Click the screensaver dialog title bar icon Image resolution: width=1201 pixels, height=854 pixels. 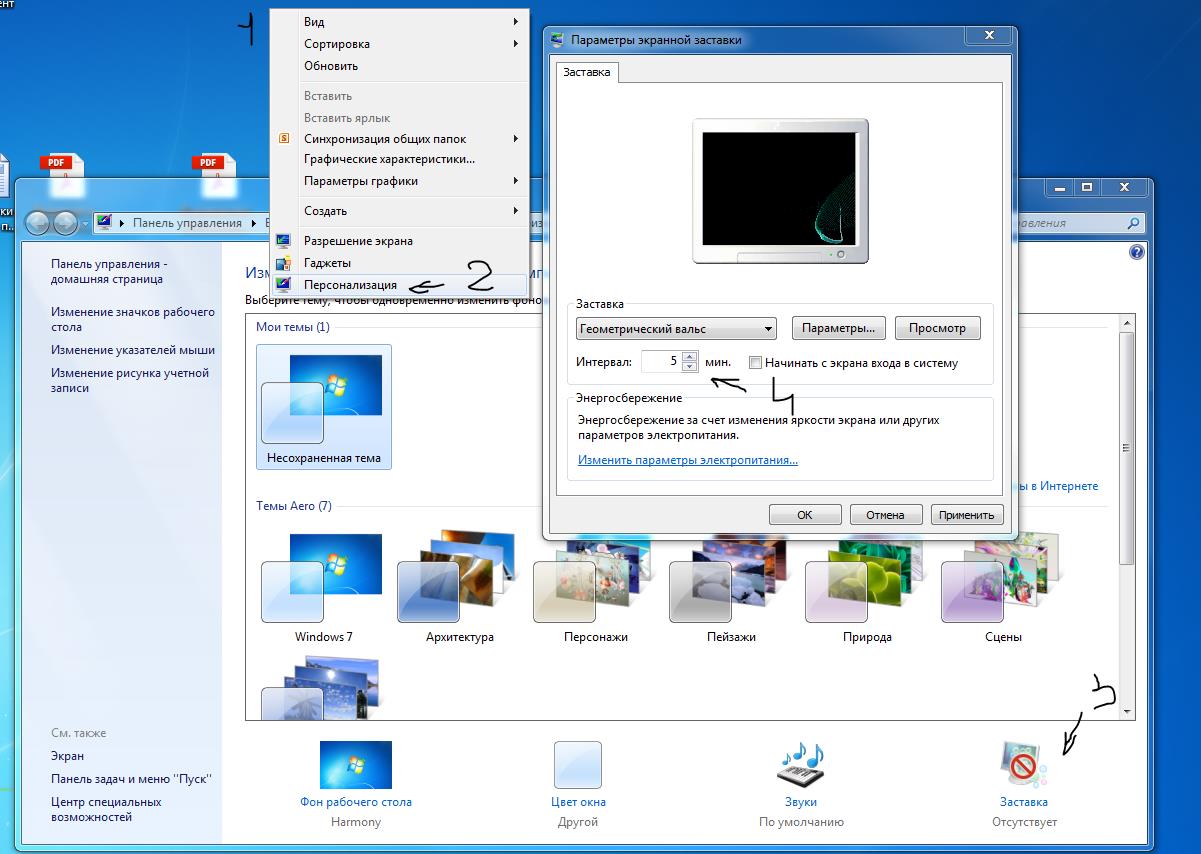click(x=558, y=40)
